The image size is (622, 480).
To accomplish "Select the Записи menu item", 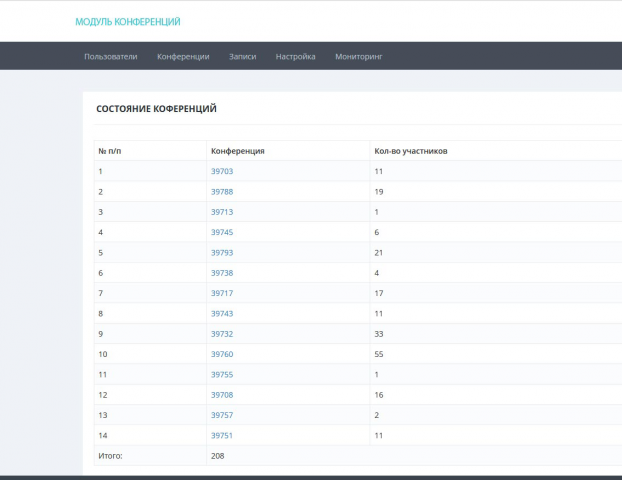I will click(x=242, y=57).
